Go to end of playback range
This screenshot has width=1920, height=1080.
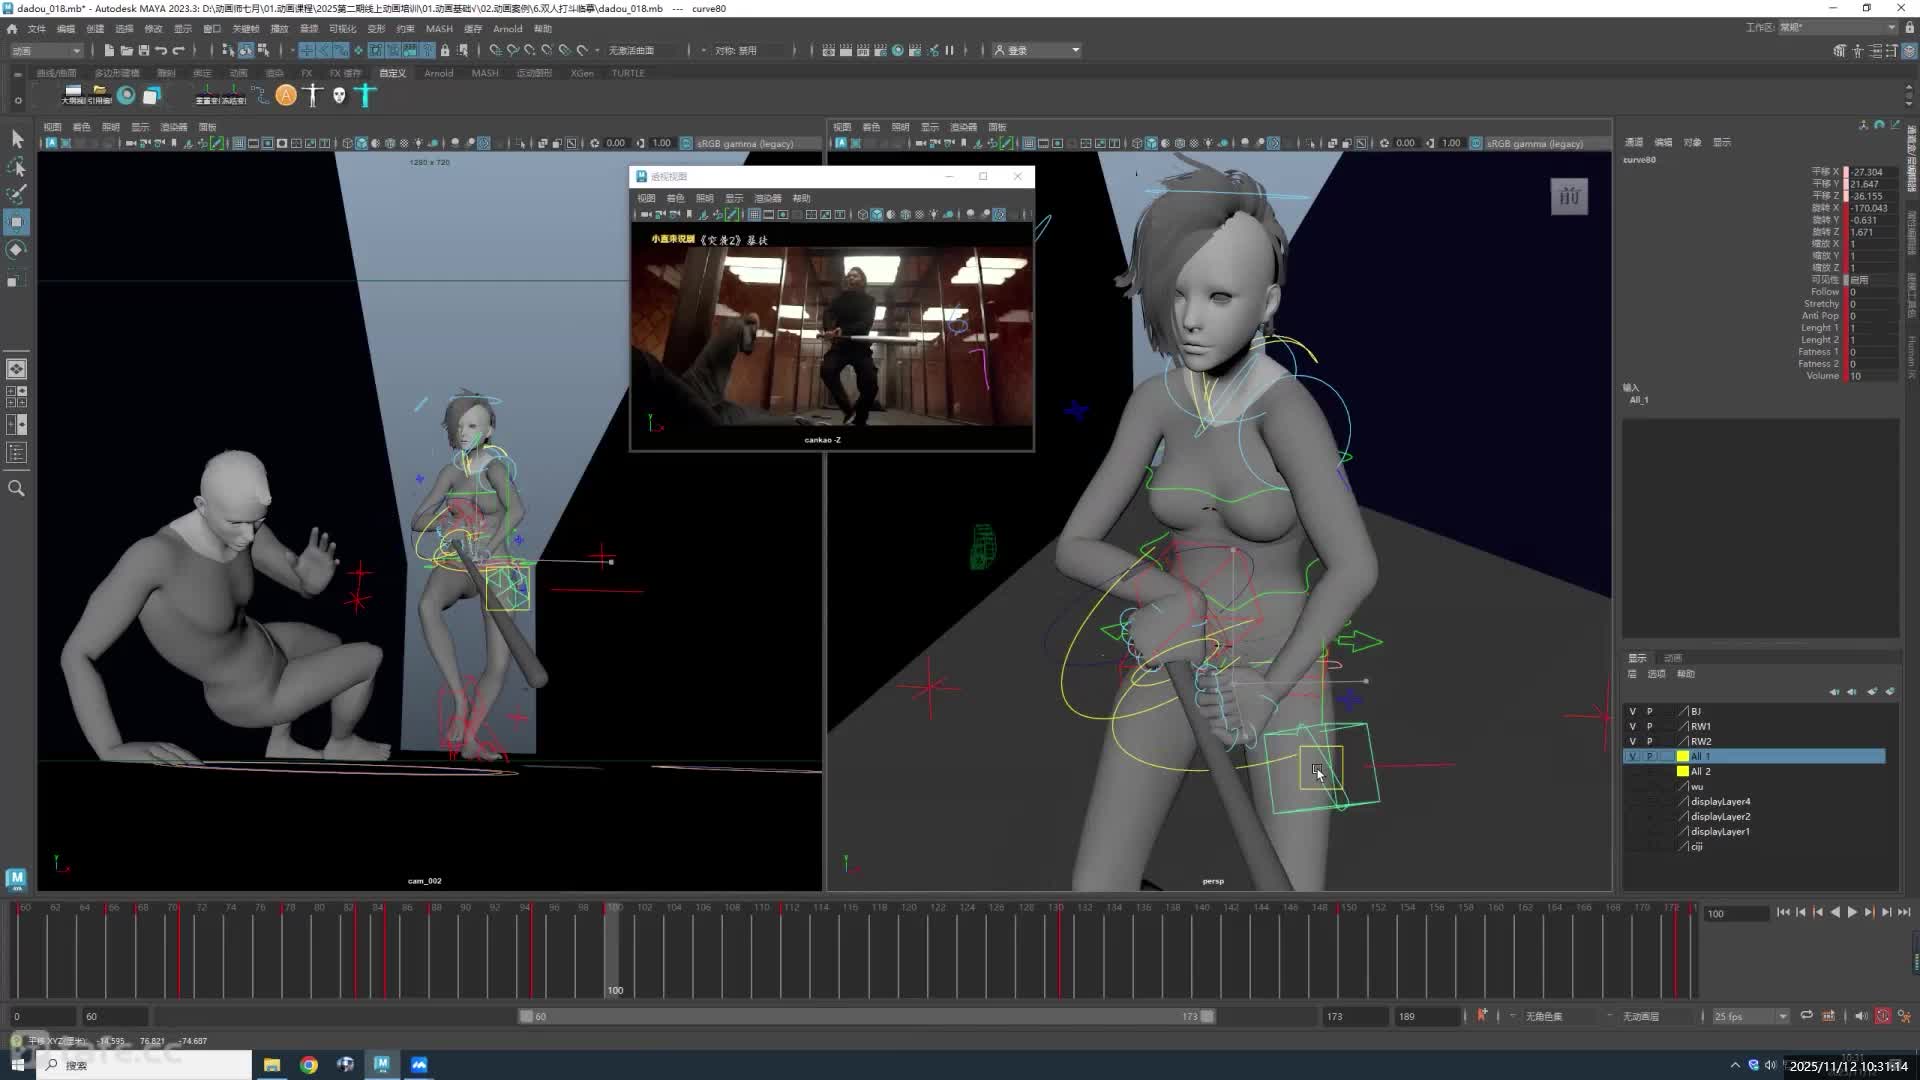1903,912
